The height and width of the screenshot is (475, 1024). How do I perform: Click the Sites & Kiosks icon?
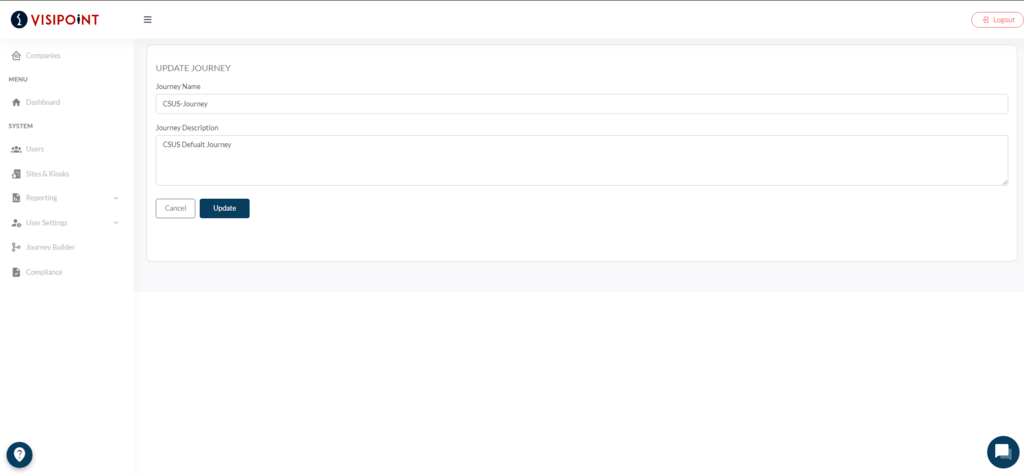[16, 174]
